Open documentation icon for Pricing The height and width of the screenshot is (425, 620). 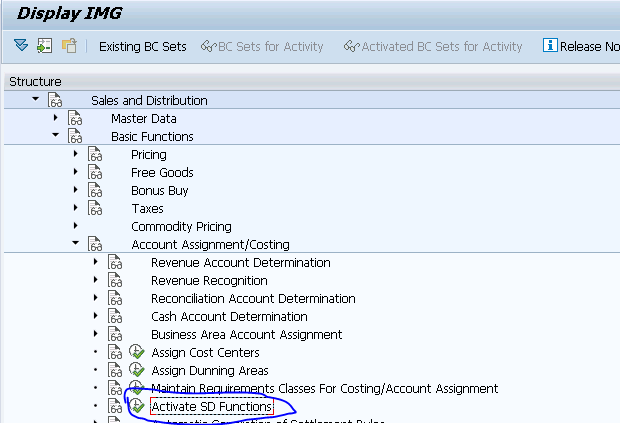point(96,155)
